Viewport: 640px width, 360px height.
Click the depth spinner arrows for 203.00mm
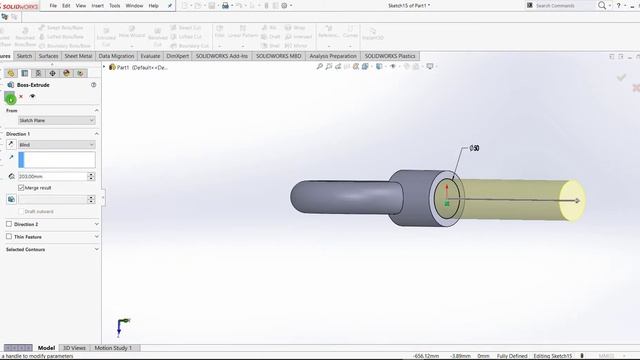click(91, 176)
